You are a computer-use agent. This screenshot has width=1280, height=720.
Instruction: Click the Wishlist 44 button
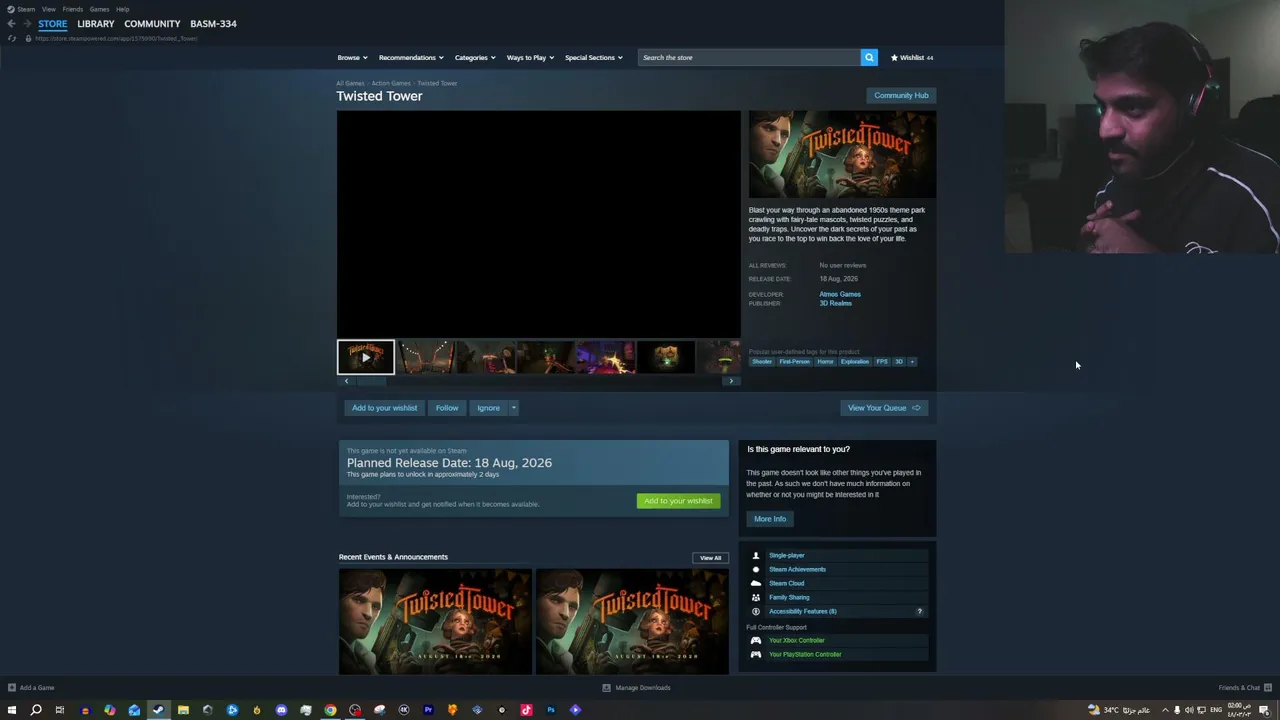point(911,58)
